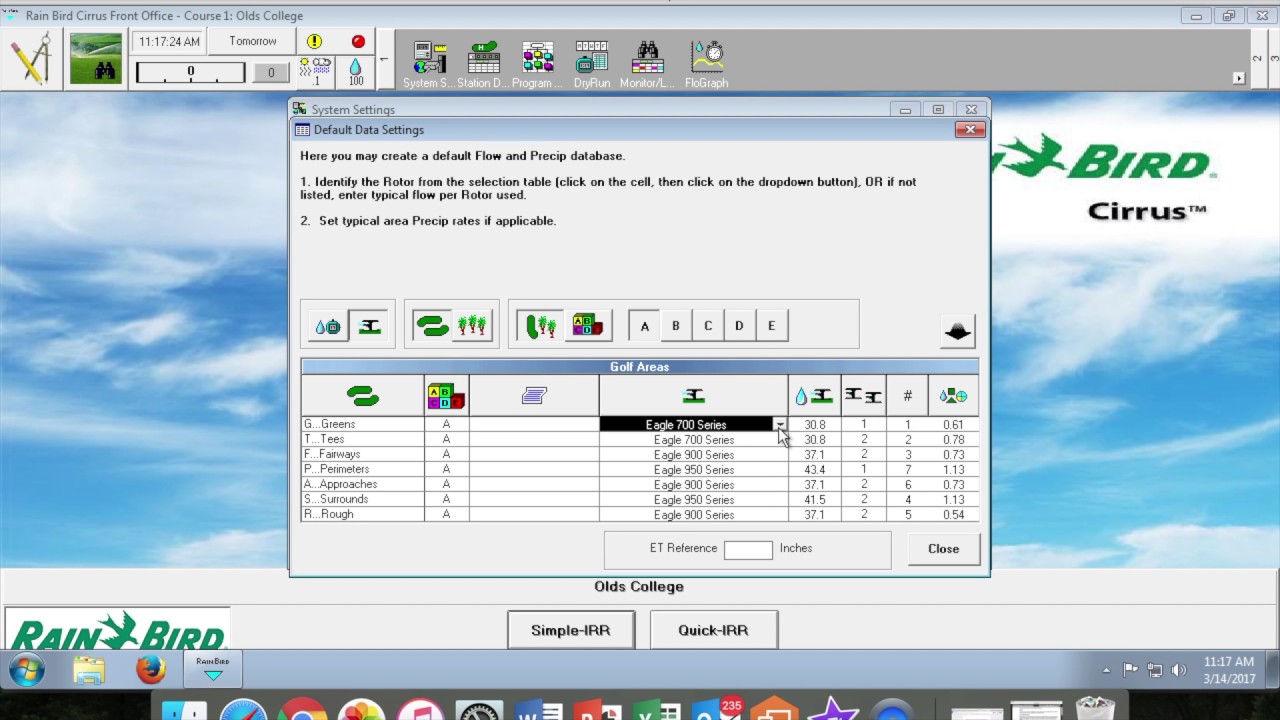Launch Firefox from the taskbar
This screenshot has height=720, width=1280.
click(151, 669)
